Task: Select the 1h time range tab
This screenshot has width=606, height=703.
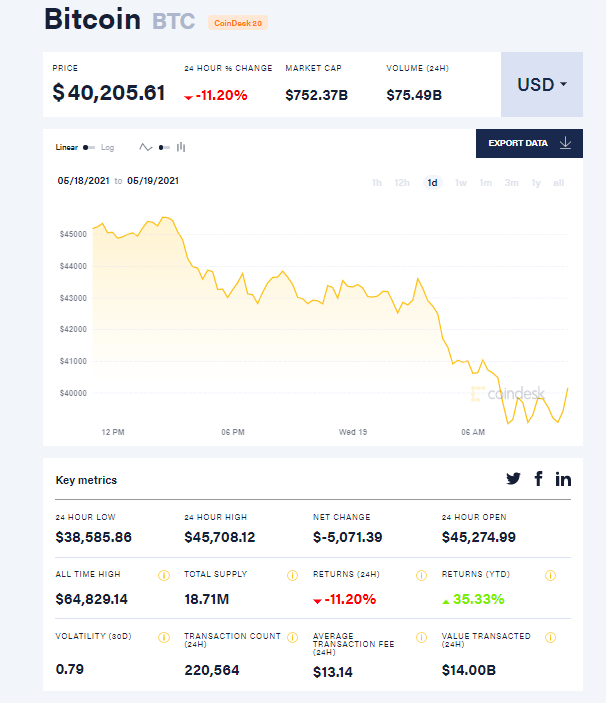Action: (x=377, y=182)
